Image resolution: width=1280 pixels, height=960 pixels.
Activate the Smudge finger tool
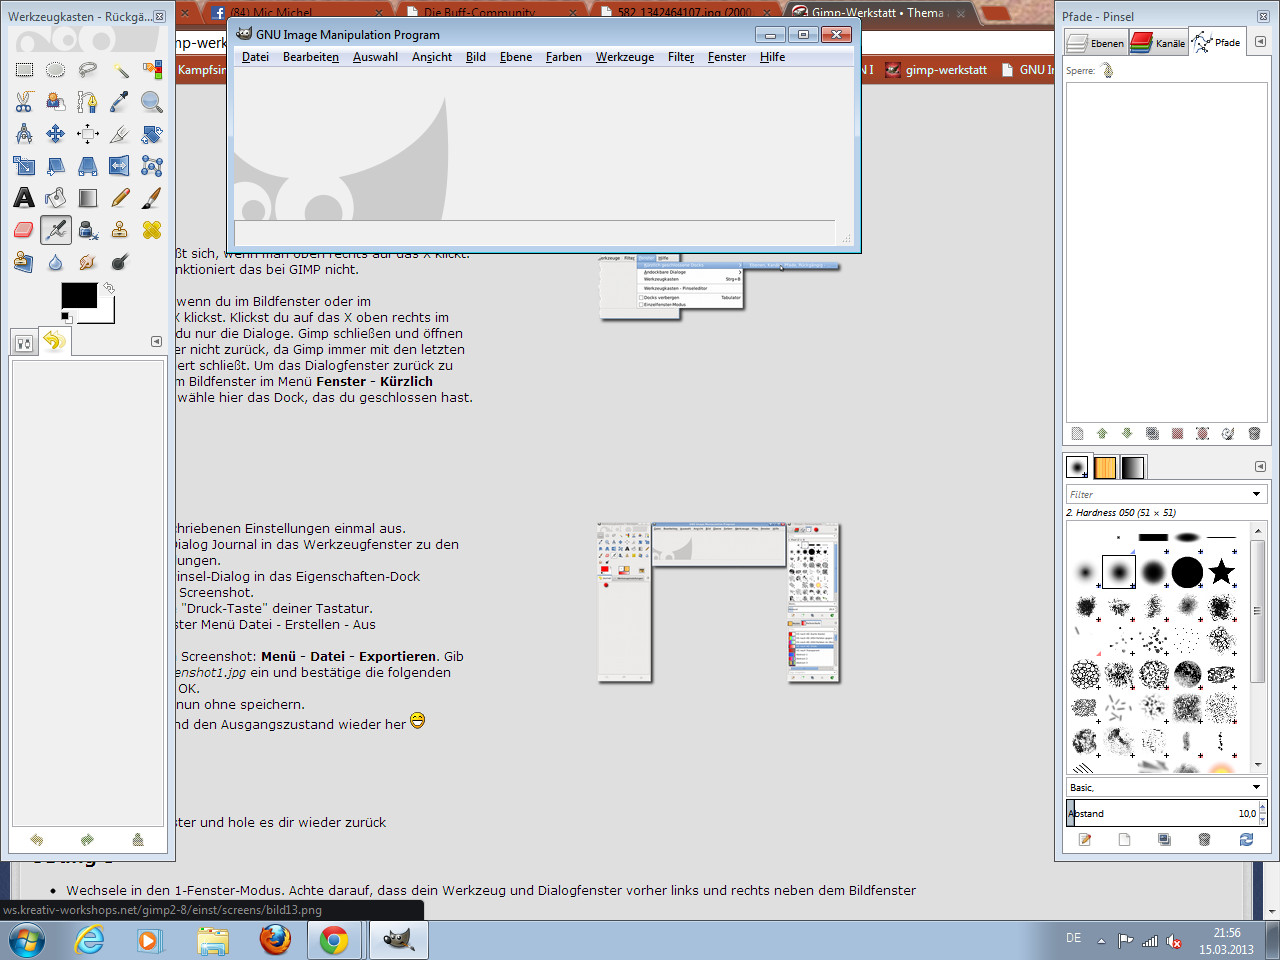[88, 262]
